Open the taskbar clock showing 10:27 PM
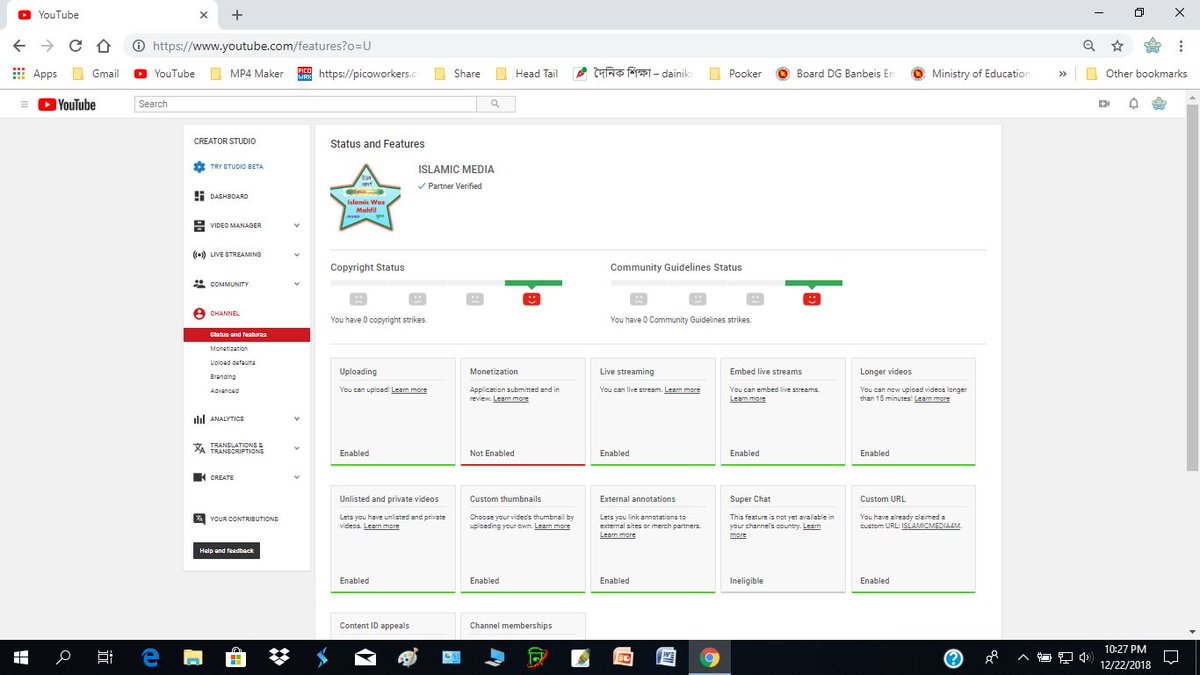 (1125, 657)
